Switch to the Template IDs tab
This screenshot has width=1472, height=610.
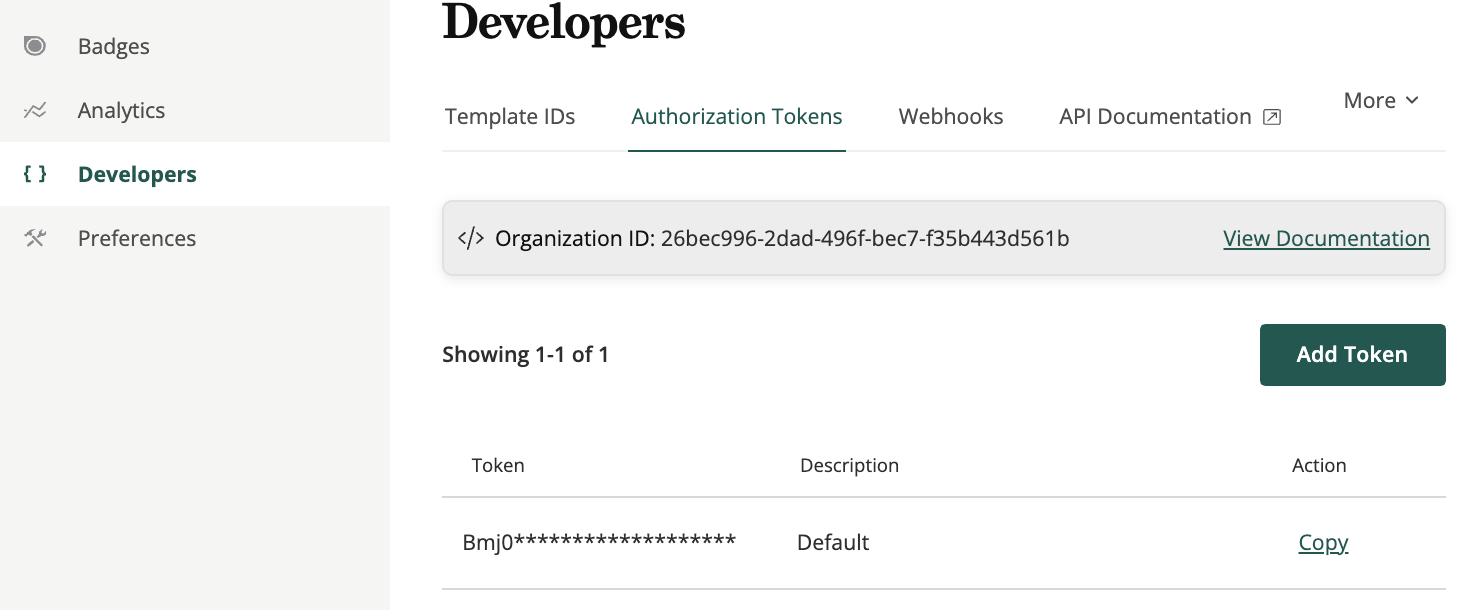coord(510,117)
